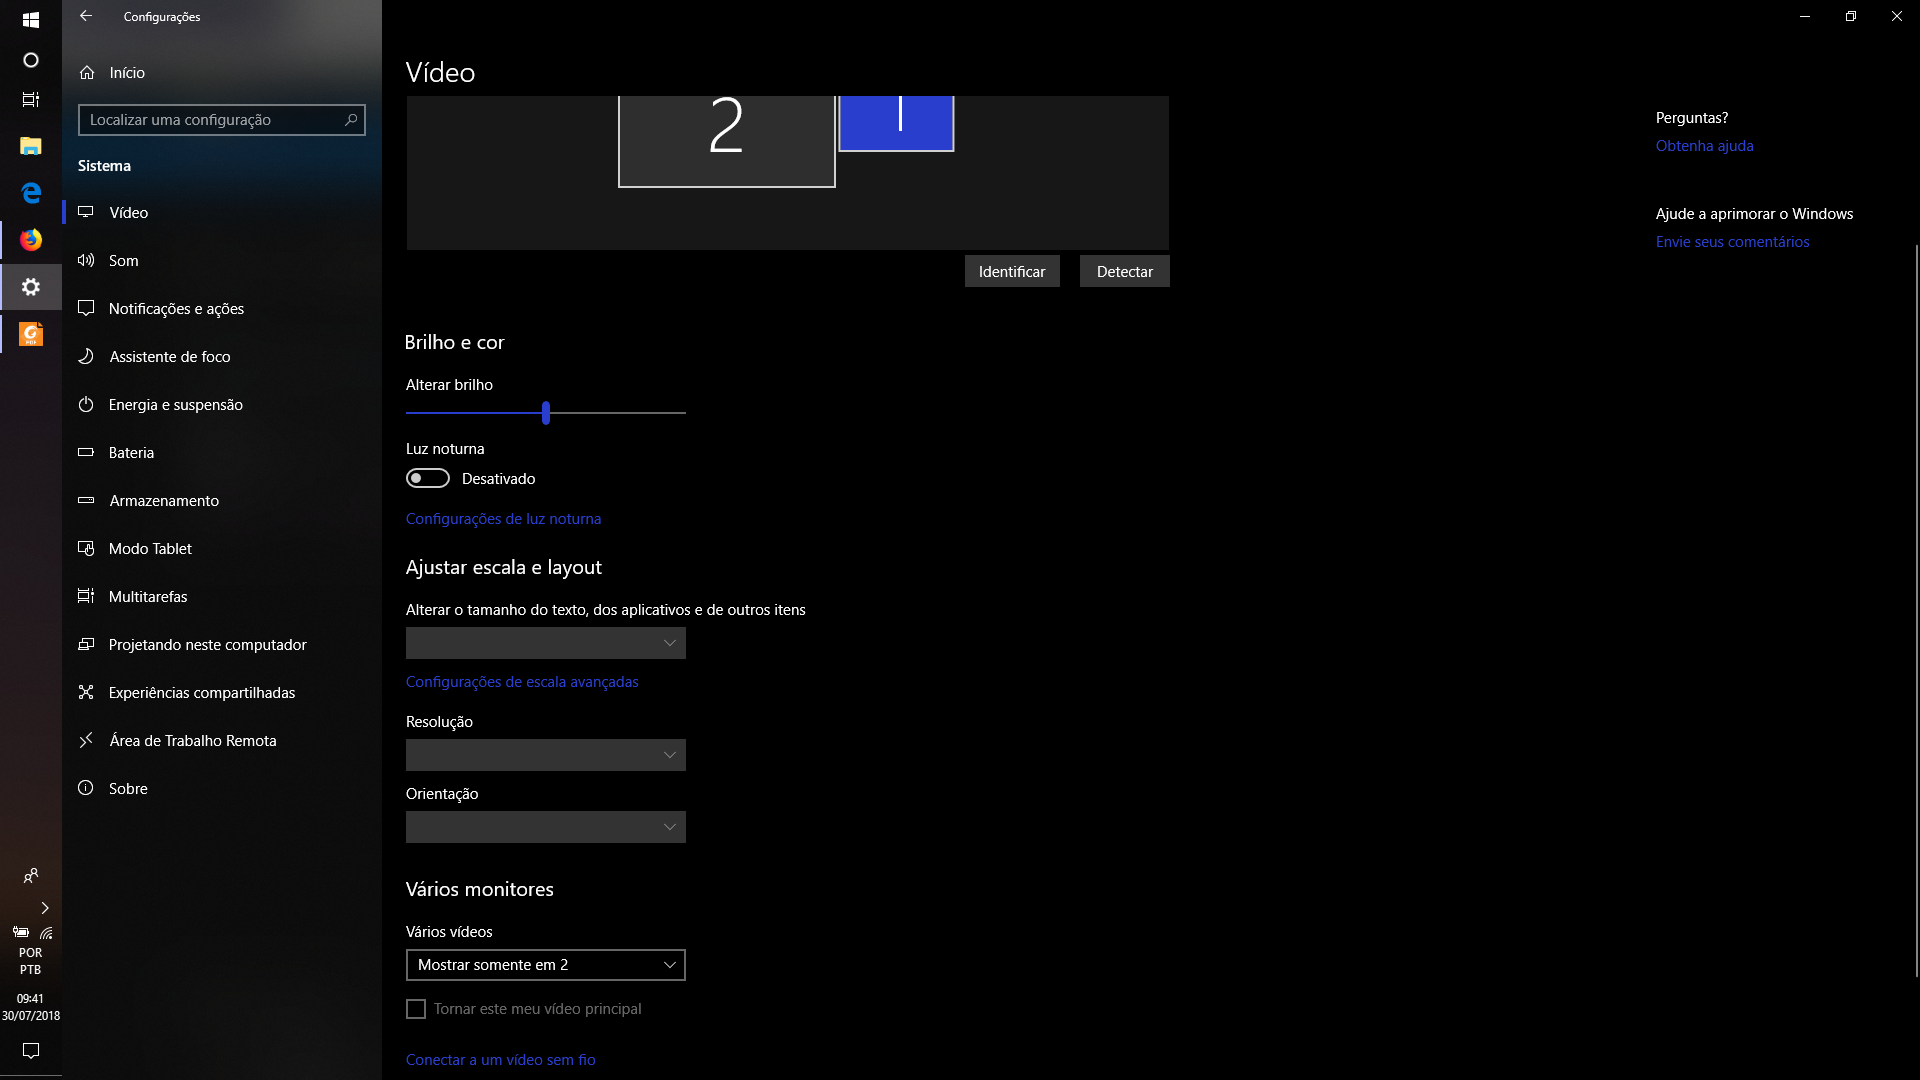1920x1080 pixels.
Task: Click the Início home icon
Action: click(88, 73)
